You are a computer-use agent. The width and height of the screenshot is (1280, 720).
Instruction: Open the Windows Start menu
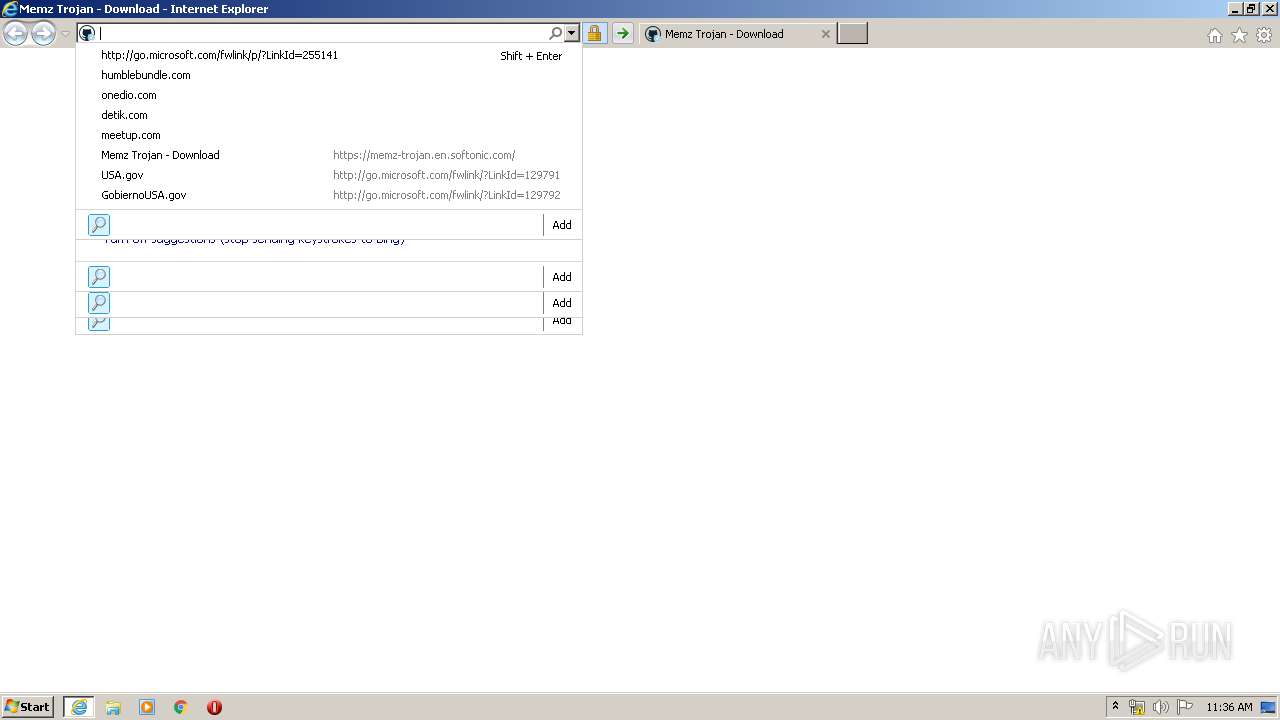tap(28, 707)
